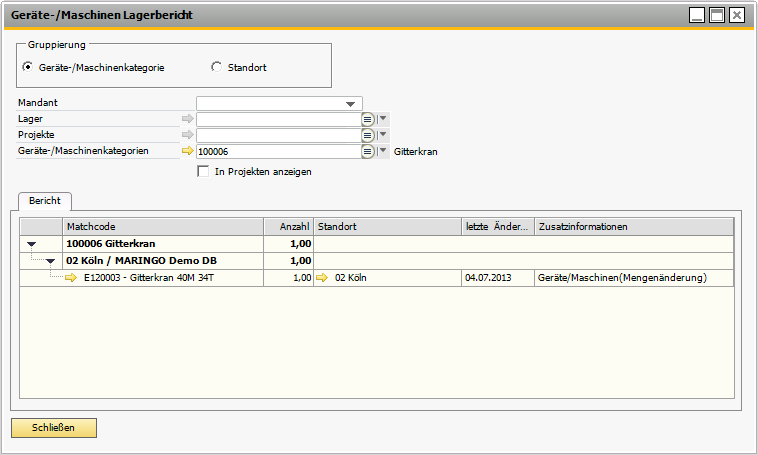
Task: Open the choose-from-list icon in Projekte field
Action: 368,135
